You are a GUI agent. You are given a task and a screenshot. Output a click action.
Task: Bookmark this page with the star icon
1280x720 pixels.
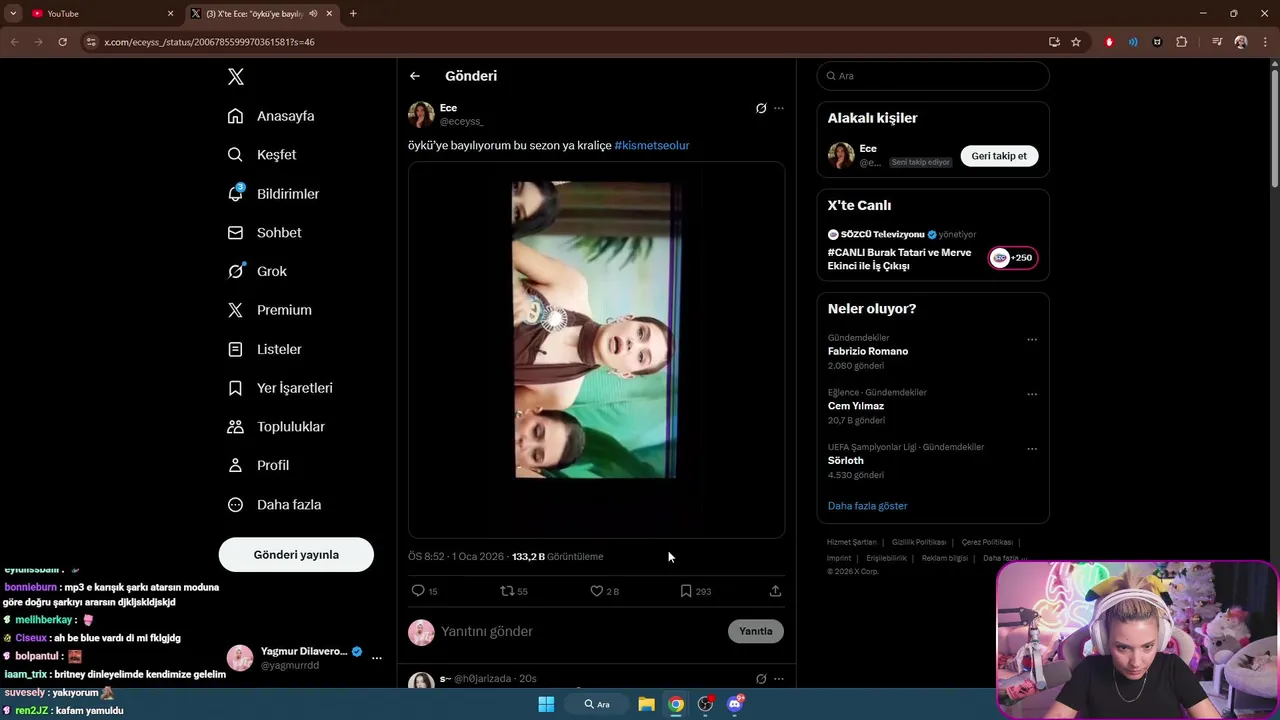(1076, 42)
